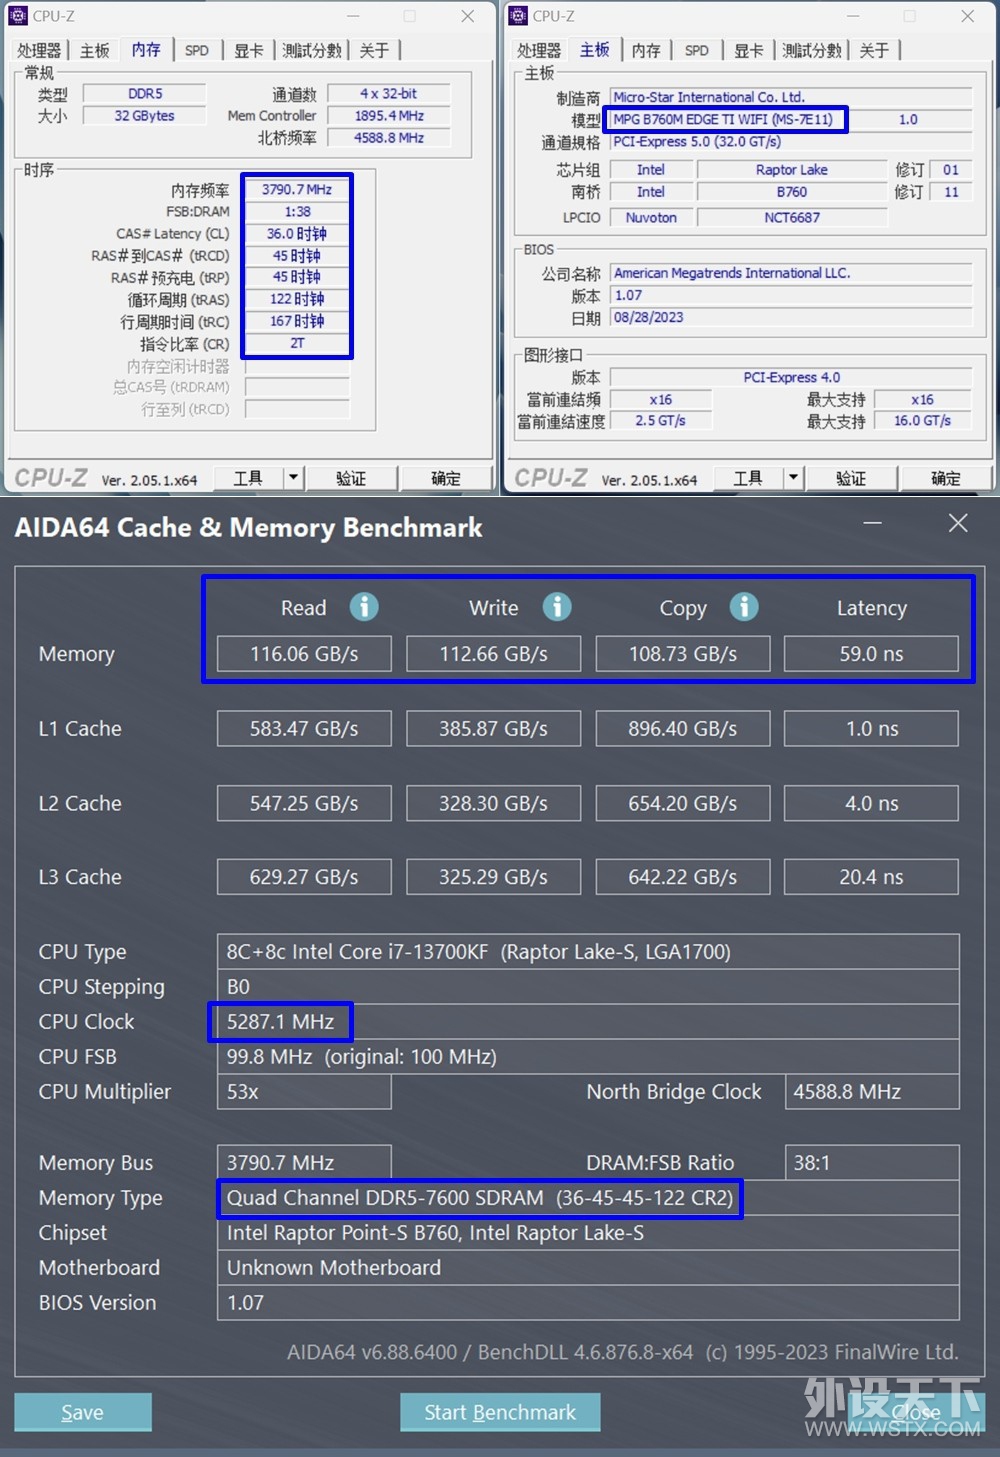Open SPD tab in left CPU-Z window
Image resolution: width=1000 pixels, height=1457 pixels.
tap(197, 50)
